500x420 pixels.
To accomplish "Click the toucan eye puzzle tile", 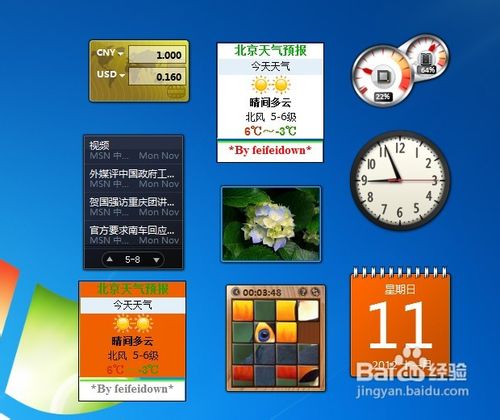I will pyautogui.click(x=265, y=332).
